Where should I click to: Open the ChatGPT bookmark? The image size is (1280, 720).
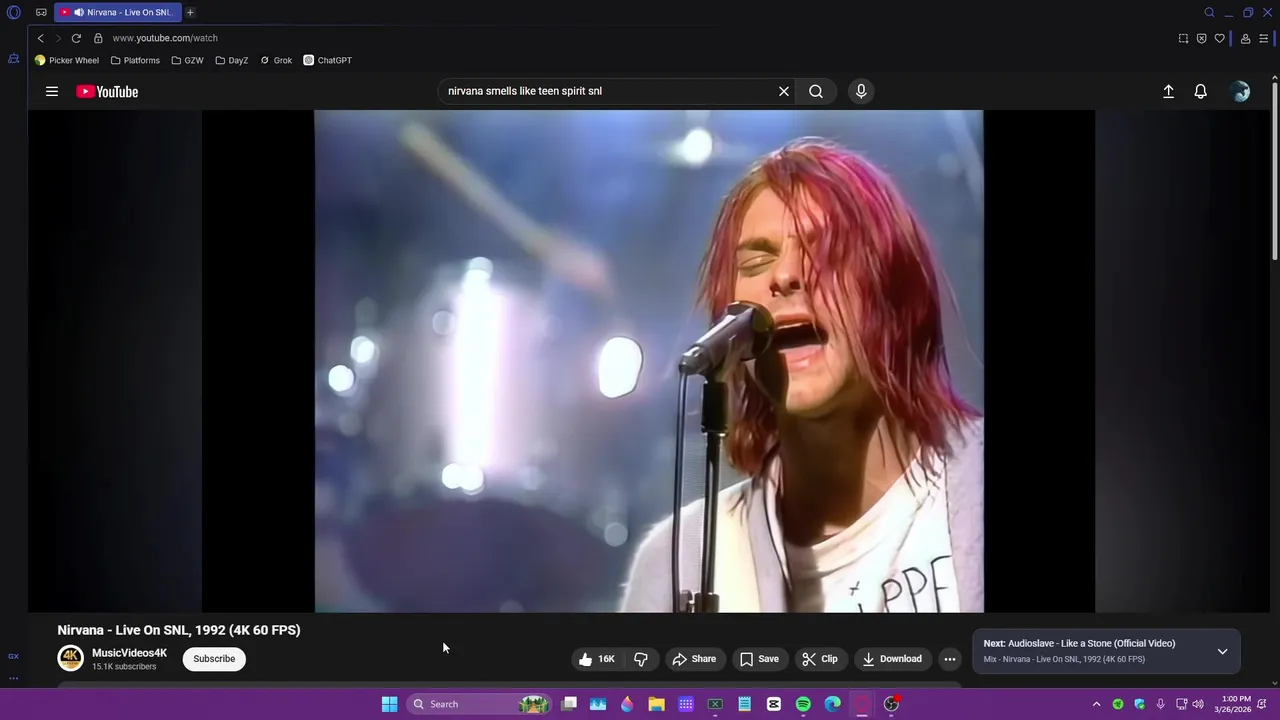pyautogui.click(x=328, y=60)
